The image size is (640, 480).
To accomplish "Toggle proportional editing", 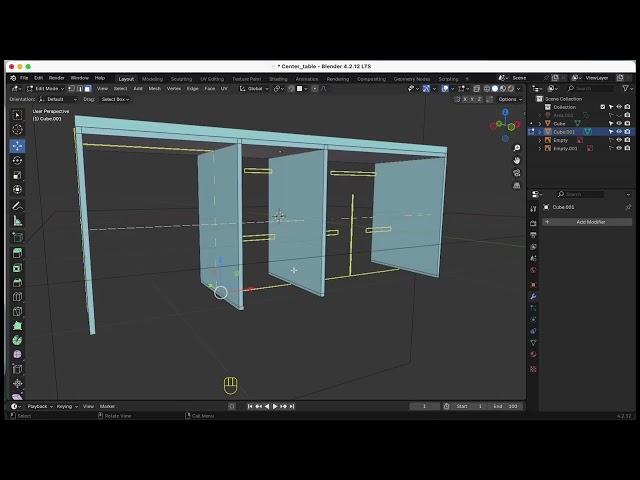I will click(x=315, y=89).
